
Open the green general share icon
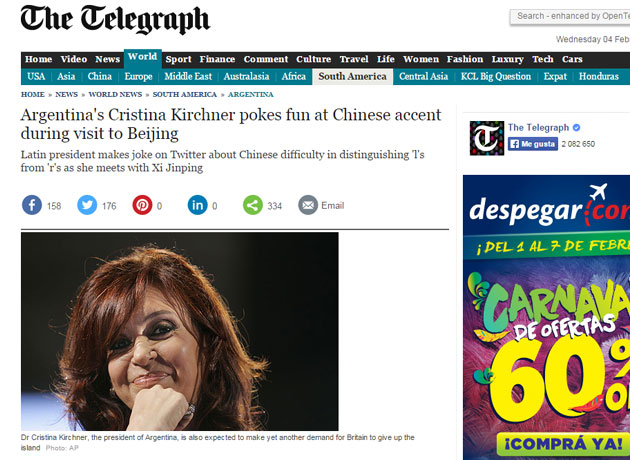pyautogui.click(x=253, y=205)
